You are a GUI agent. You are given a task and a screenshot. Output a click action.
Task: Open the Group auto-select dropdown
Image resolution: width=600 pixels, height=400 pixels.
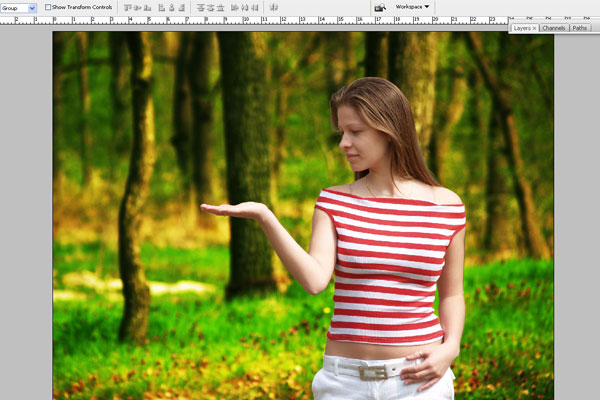18,7
